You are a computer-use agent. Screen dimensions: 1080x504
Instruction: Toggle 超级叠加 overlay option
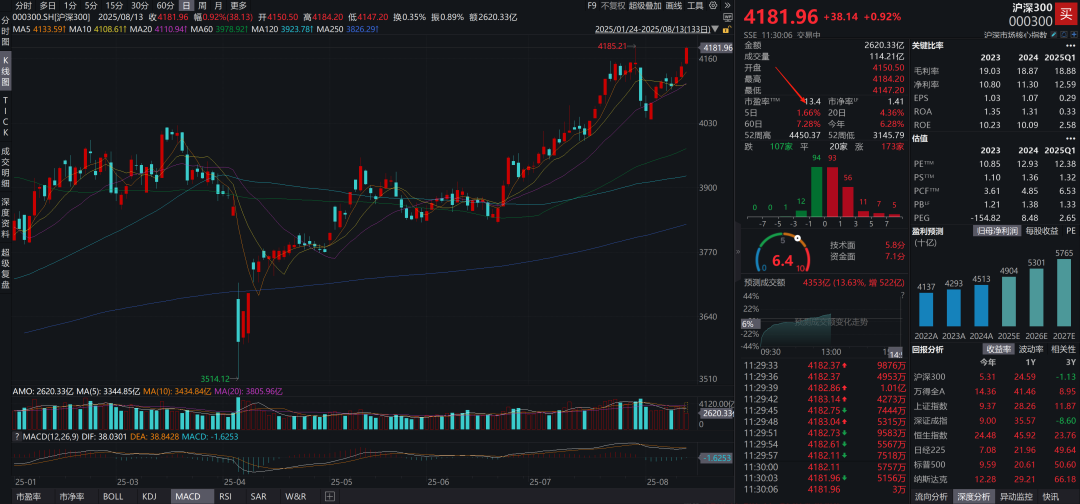point(645,5)
